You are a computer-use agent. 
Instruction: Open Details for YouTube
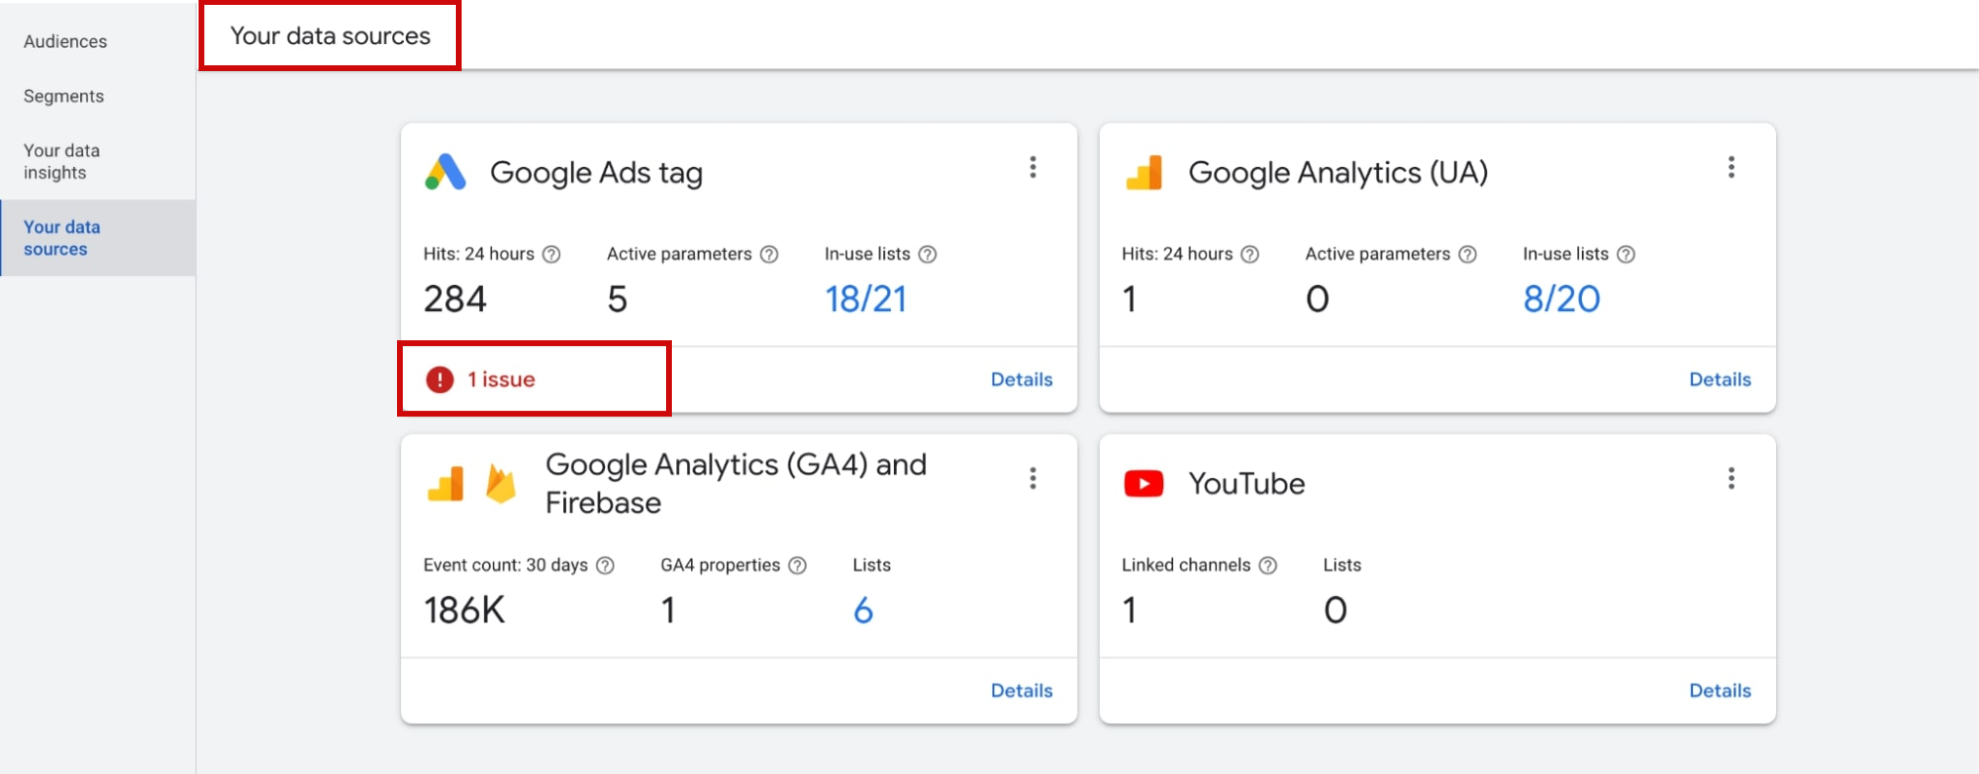tap(1719, 690)
